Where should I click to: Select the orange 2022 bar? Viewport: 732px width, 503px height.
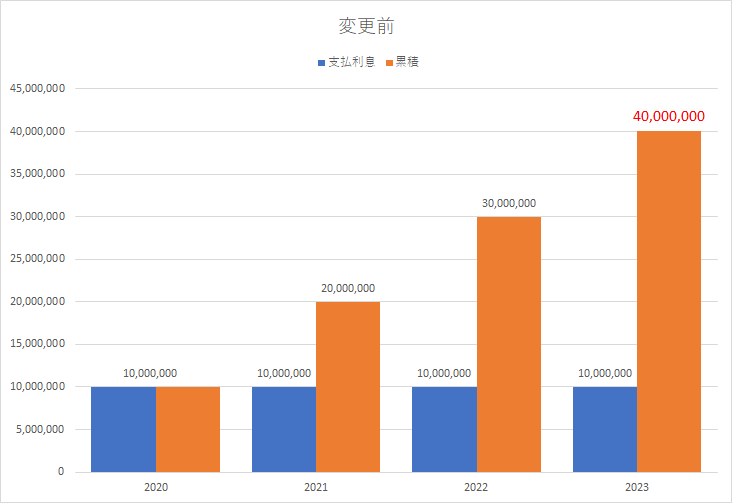(509, 345)
